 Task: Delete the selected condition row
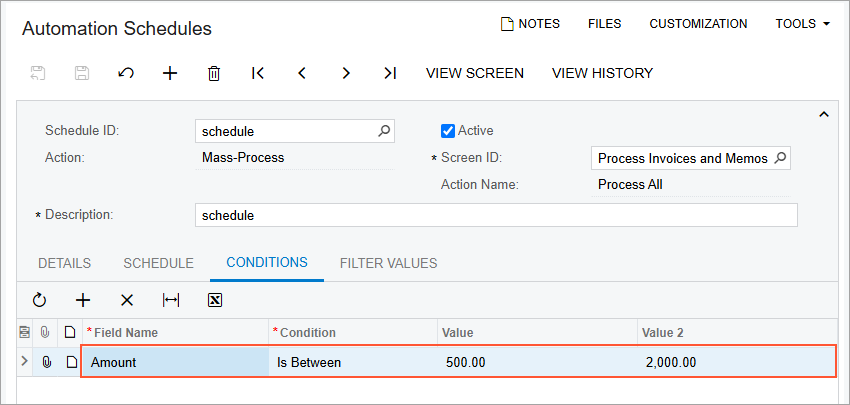point(127,300)
